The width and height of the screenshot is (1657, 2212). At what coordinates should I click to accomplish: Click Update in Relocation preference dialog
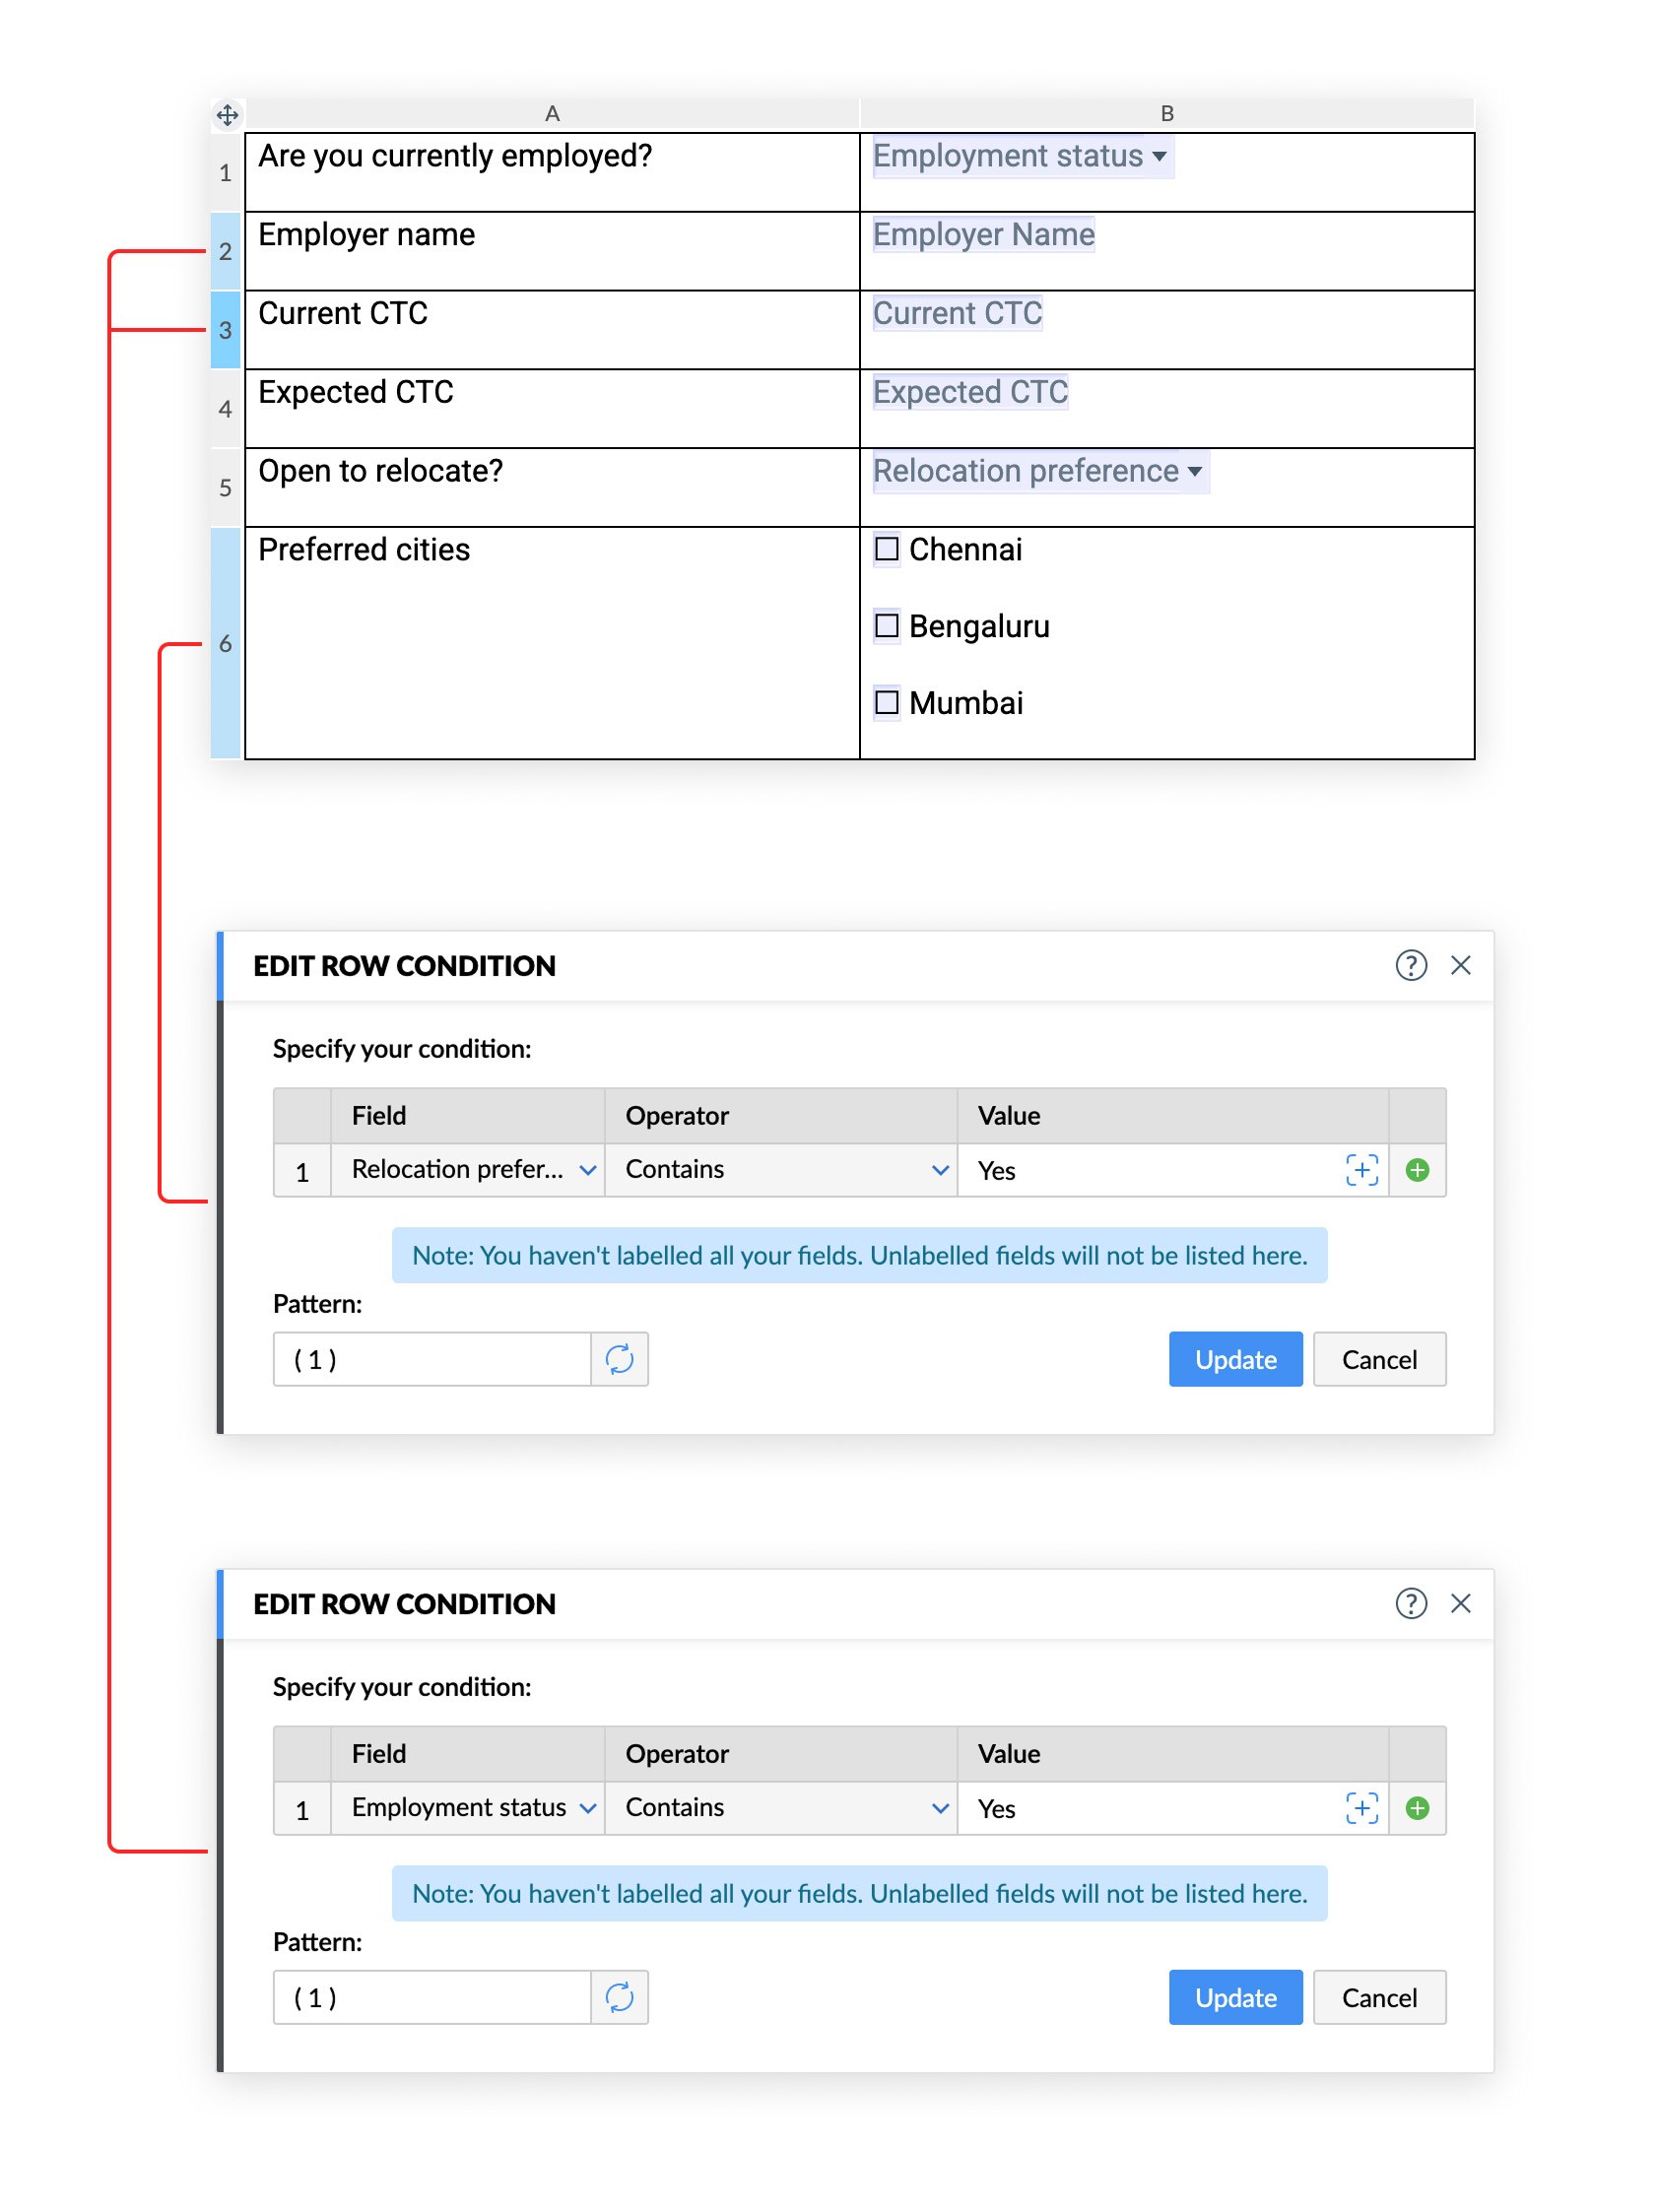[1235, 1359]
